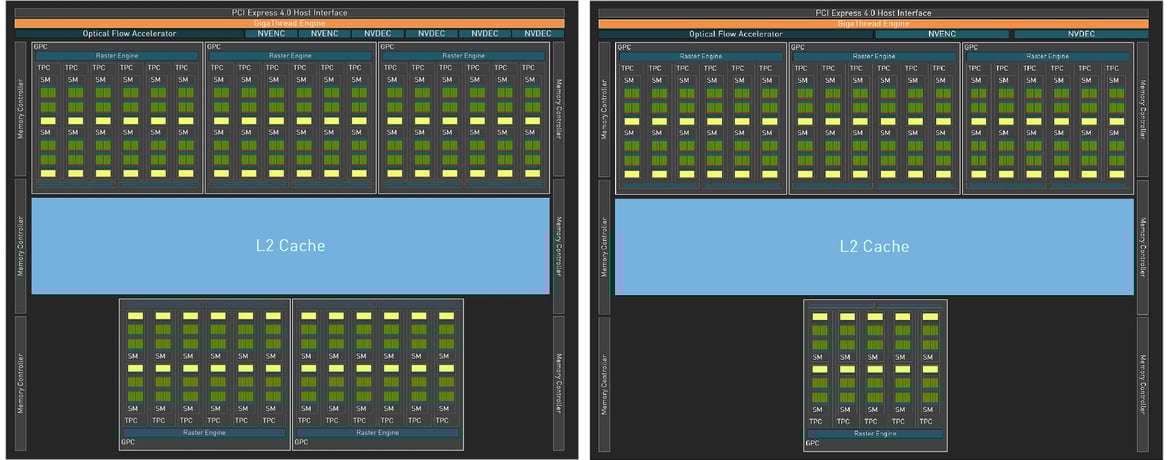This screenshot has height=460, width=1168.
Task: Click the first NVDEC block in left diagram
Action: [x=378, y=33]
